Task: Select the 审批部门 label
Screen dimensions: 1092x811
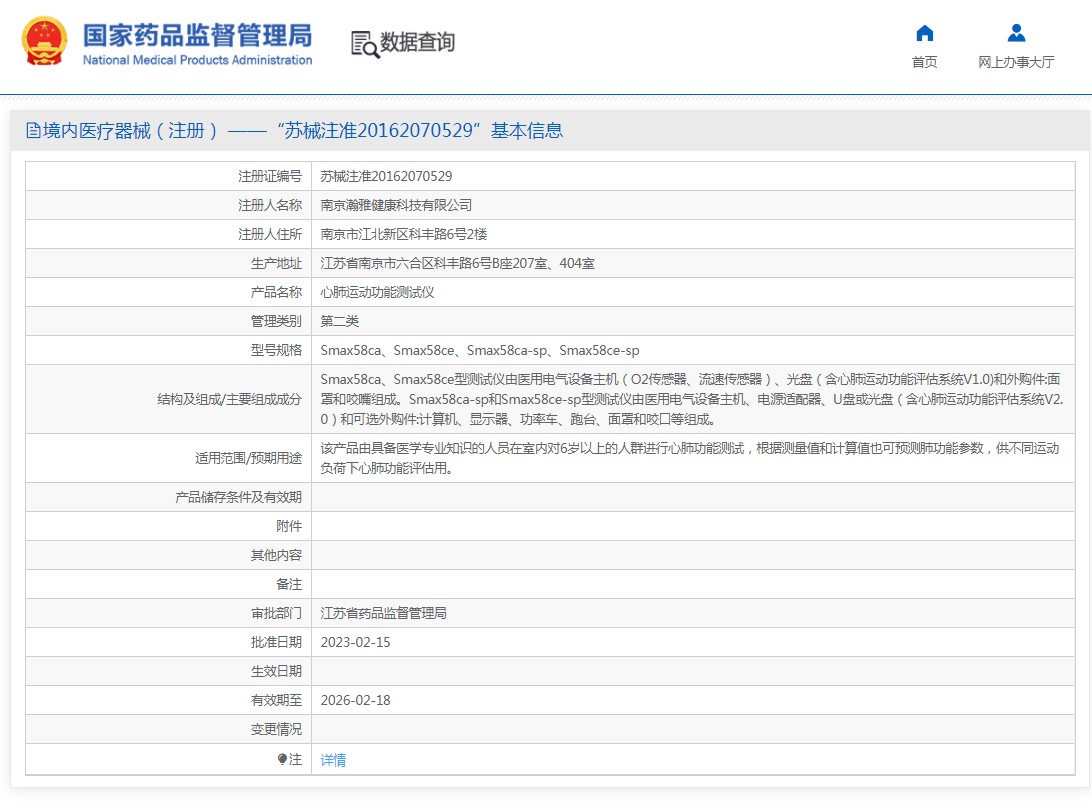Action: coord(276,613)
